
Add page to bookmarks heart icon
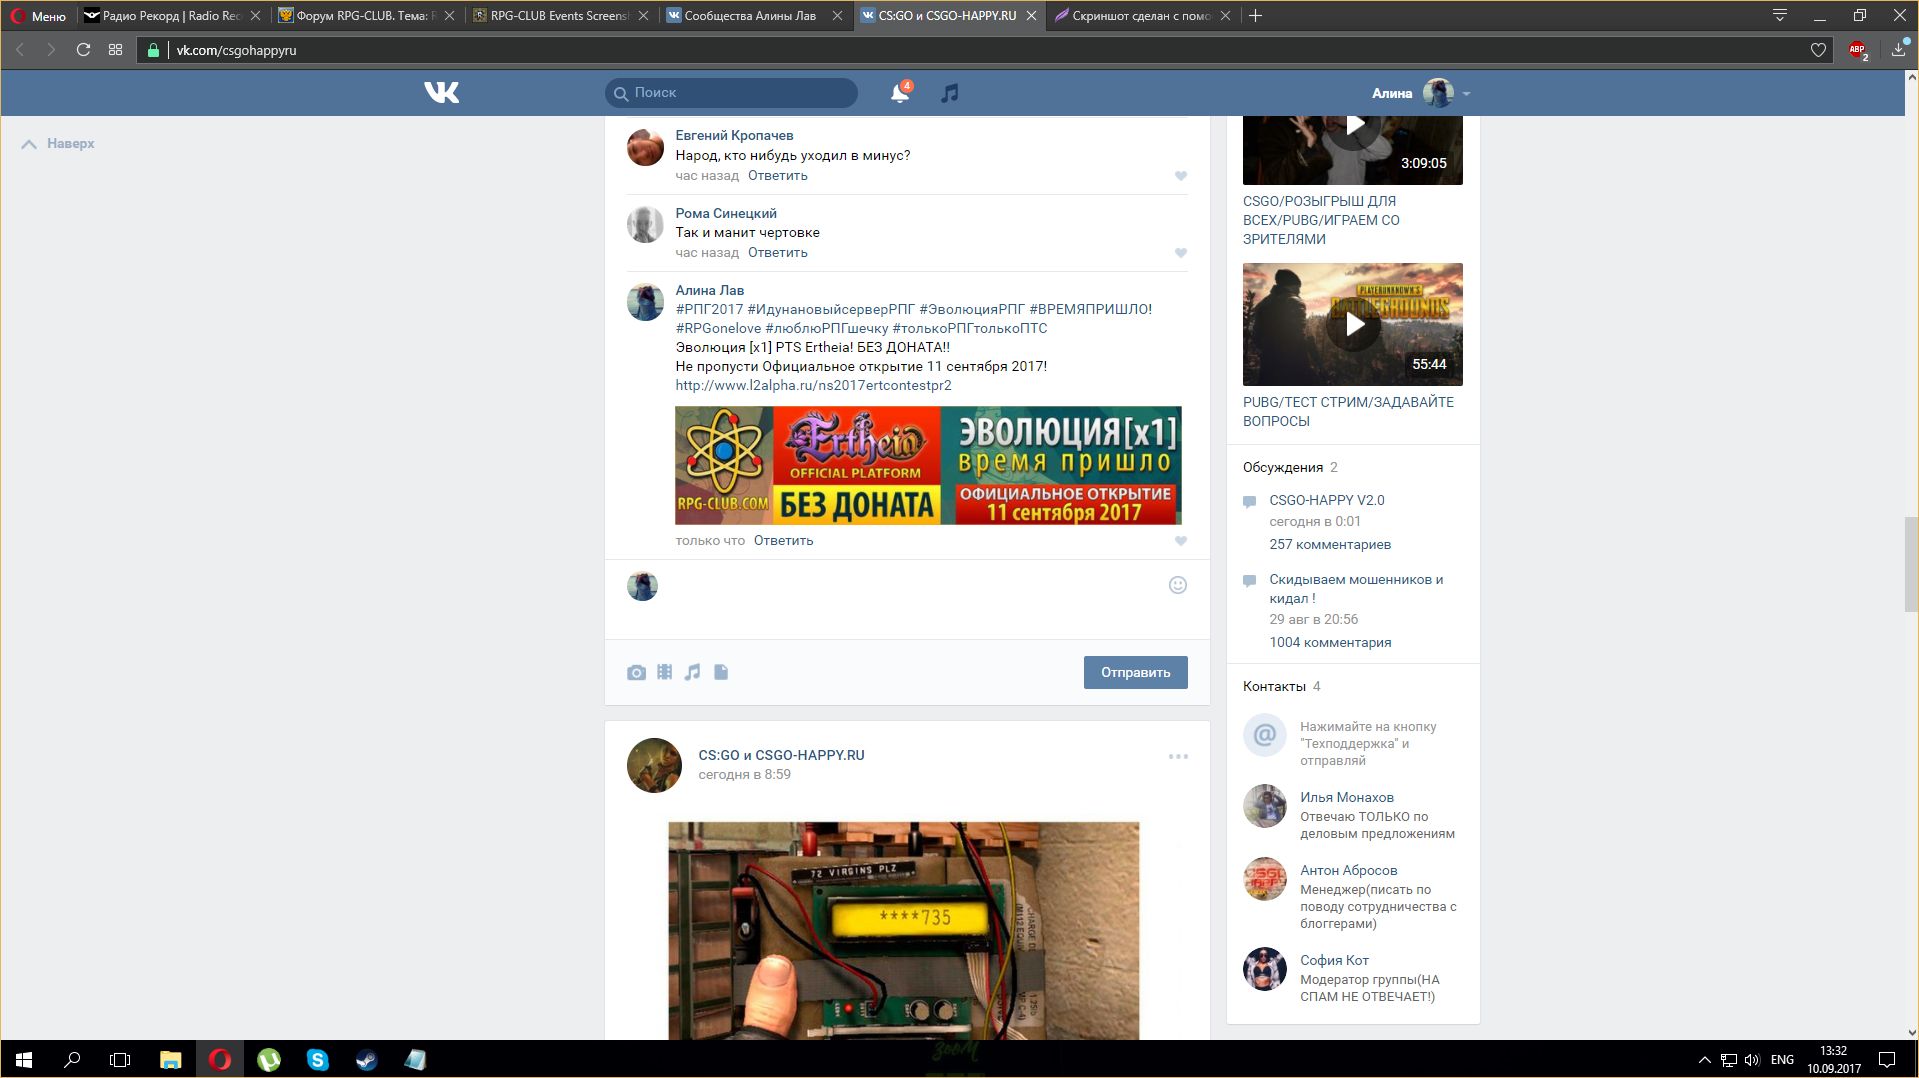tap(1818, 50)
